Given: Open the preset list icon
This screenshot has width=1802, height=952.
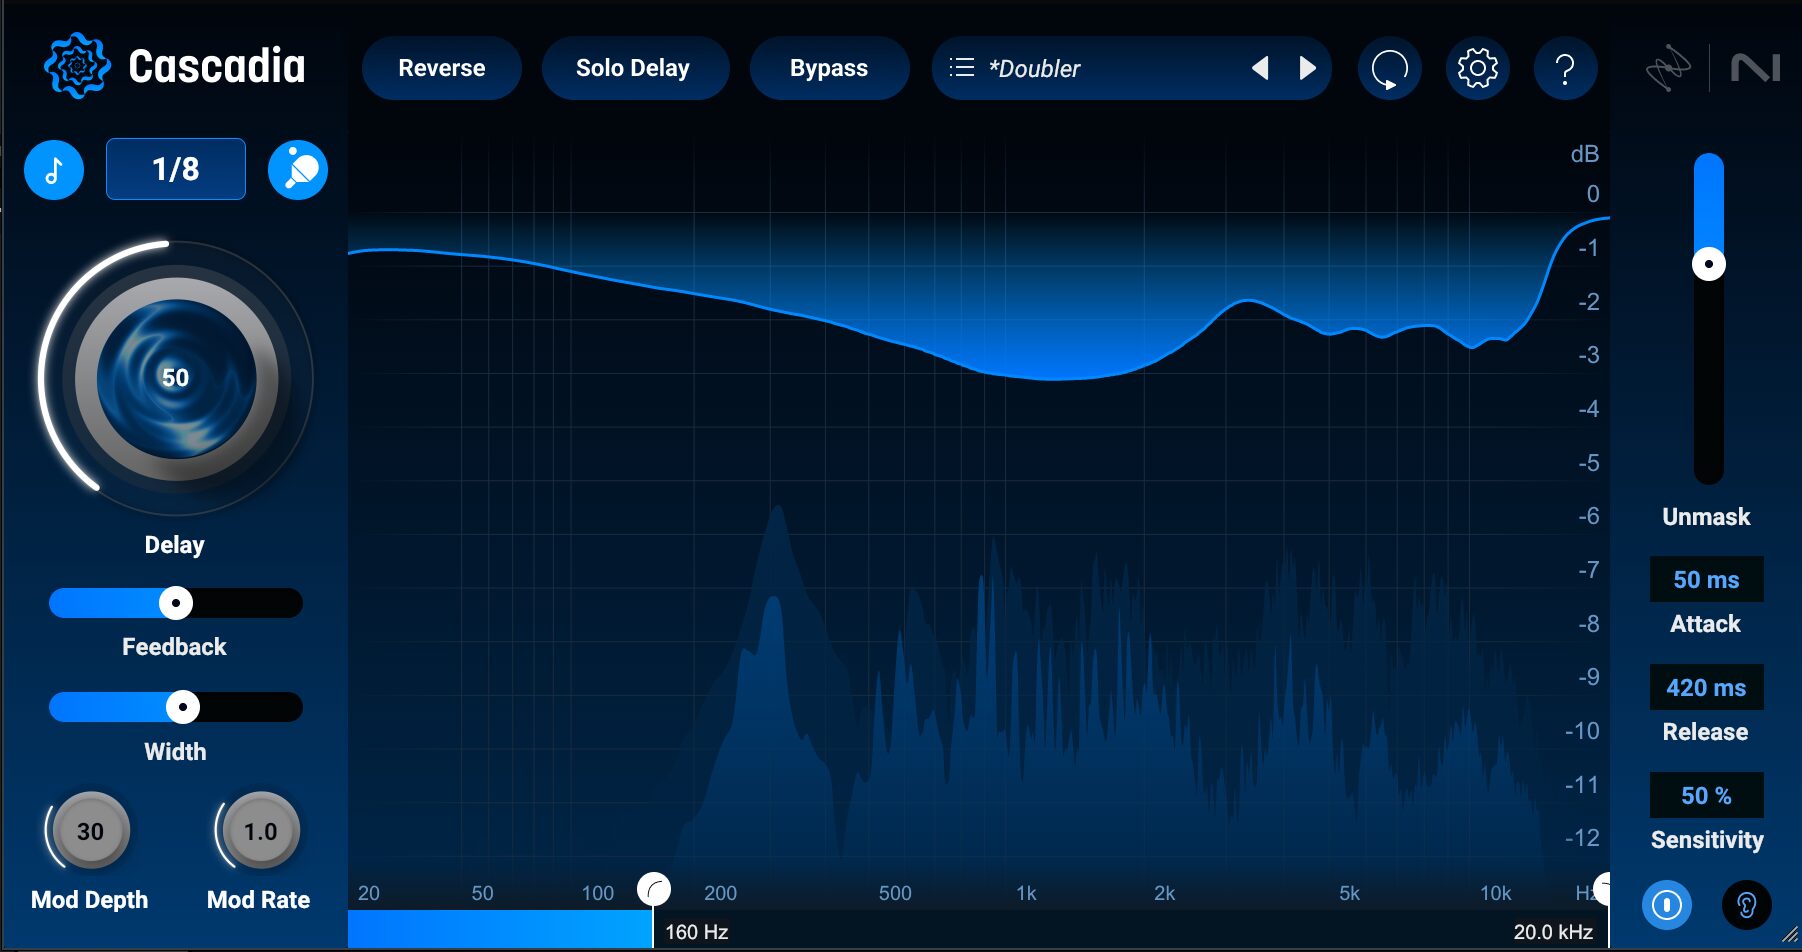Looking at the screenshot, I should pyautogui.click(x=961, y=68).
